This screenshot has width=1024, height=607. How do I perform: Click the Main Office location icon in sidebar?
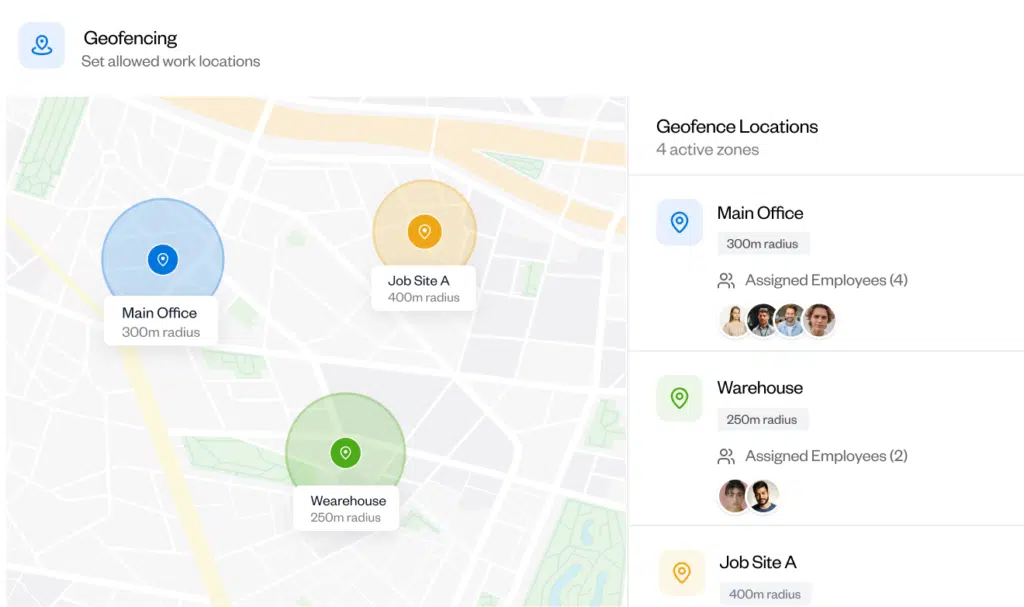click(680, 222)
